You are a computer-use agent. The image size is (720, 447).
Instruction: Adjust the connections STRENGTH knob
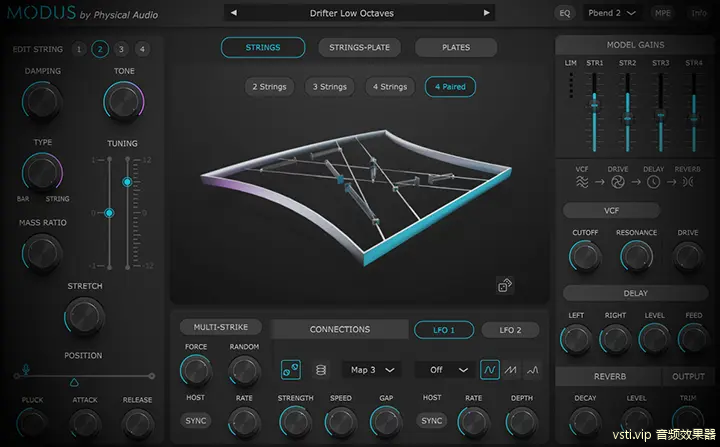(x=295, y=422)
